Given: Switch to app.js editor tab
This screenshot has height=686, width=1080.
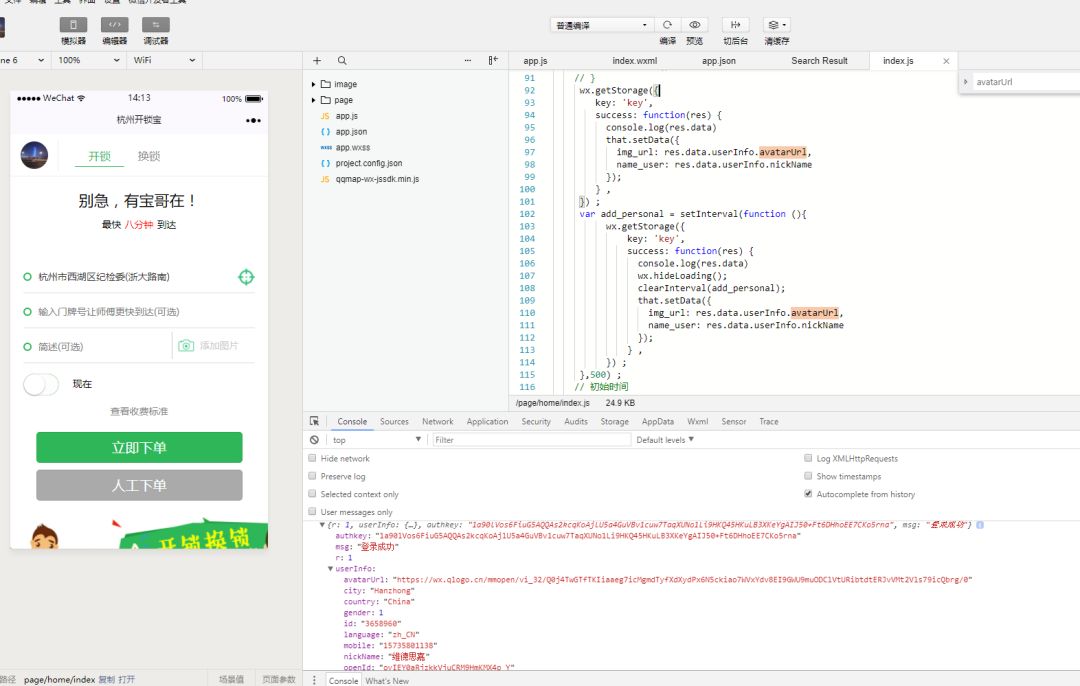Looking at the screenshot, I should 535,61.
